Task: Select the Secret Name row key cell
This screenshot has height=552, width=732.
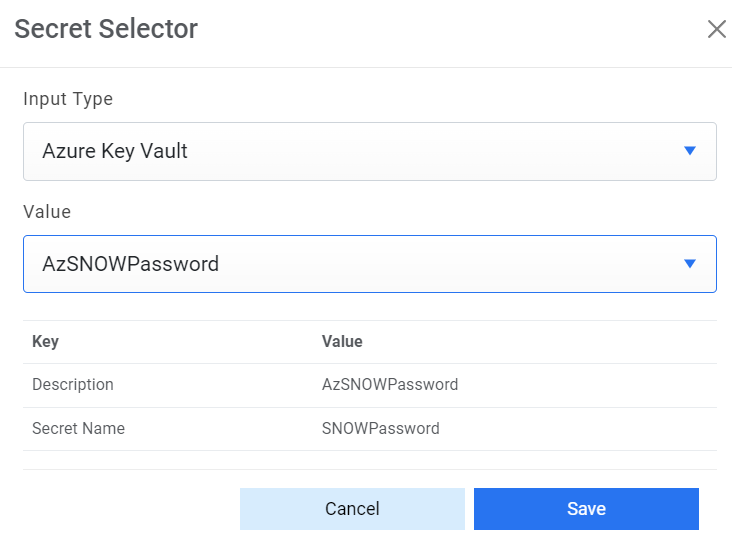Action: point(78,428)
